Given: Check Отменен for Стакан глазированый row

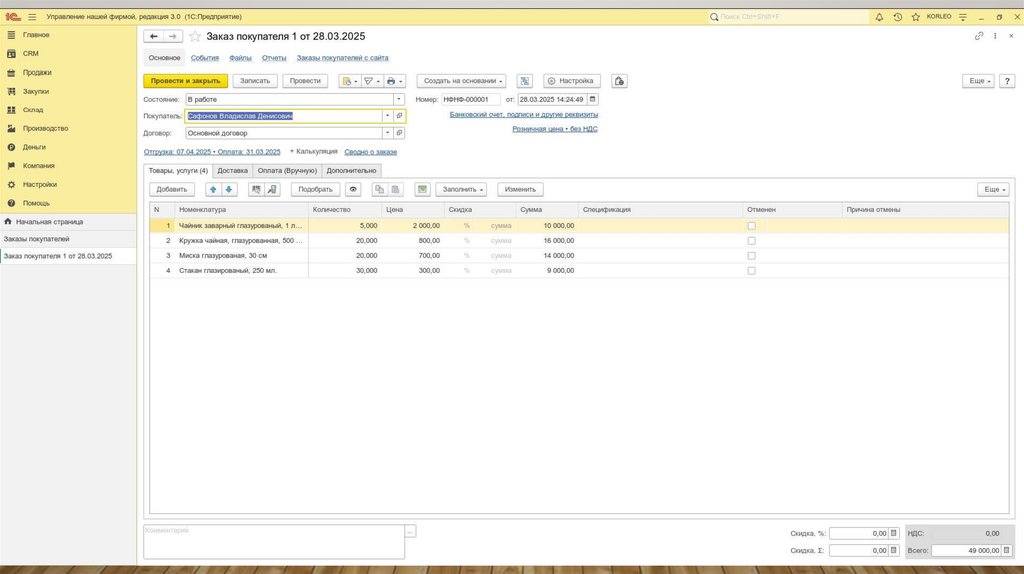Looking at the screenshot, I should tap(751, 270).
